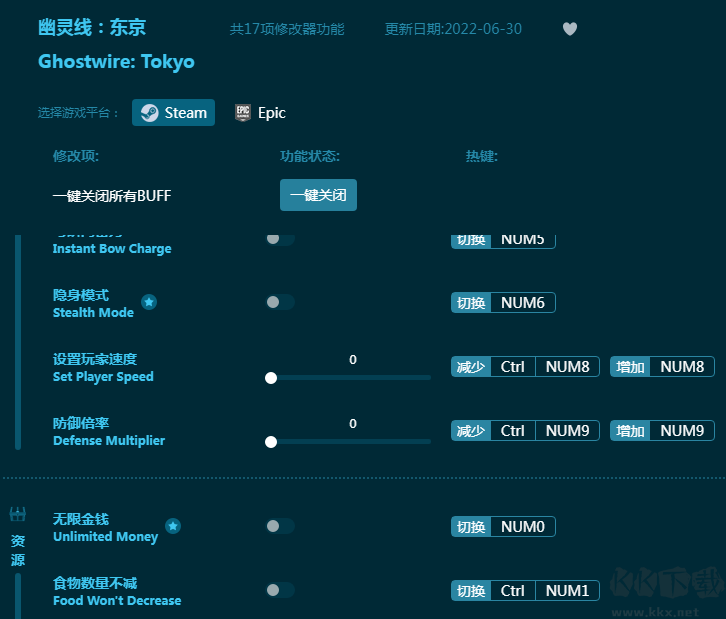Click 减少 button for Defense Multiplier

(x=471, y=431)
